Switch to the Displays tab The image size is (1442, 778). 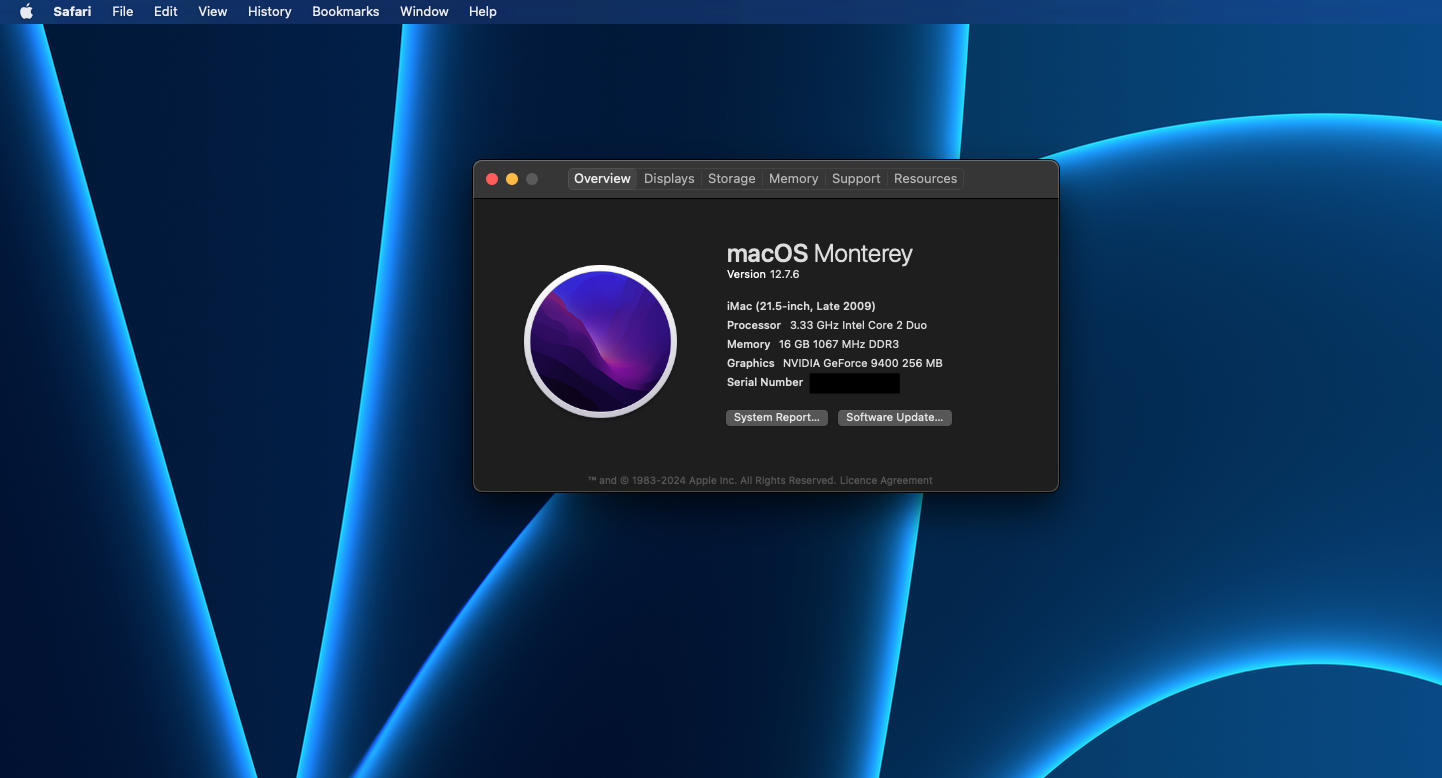click(669, 179)
